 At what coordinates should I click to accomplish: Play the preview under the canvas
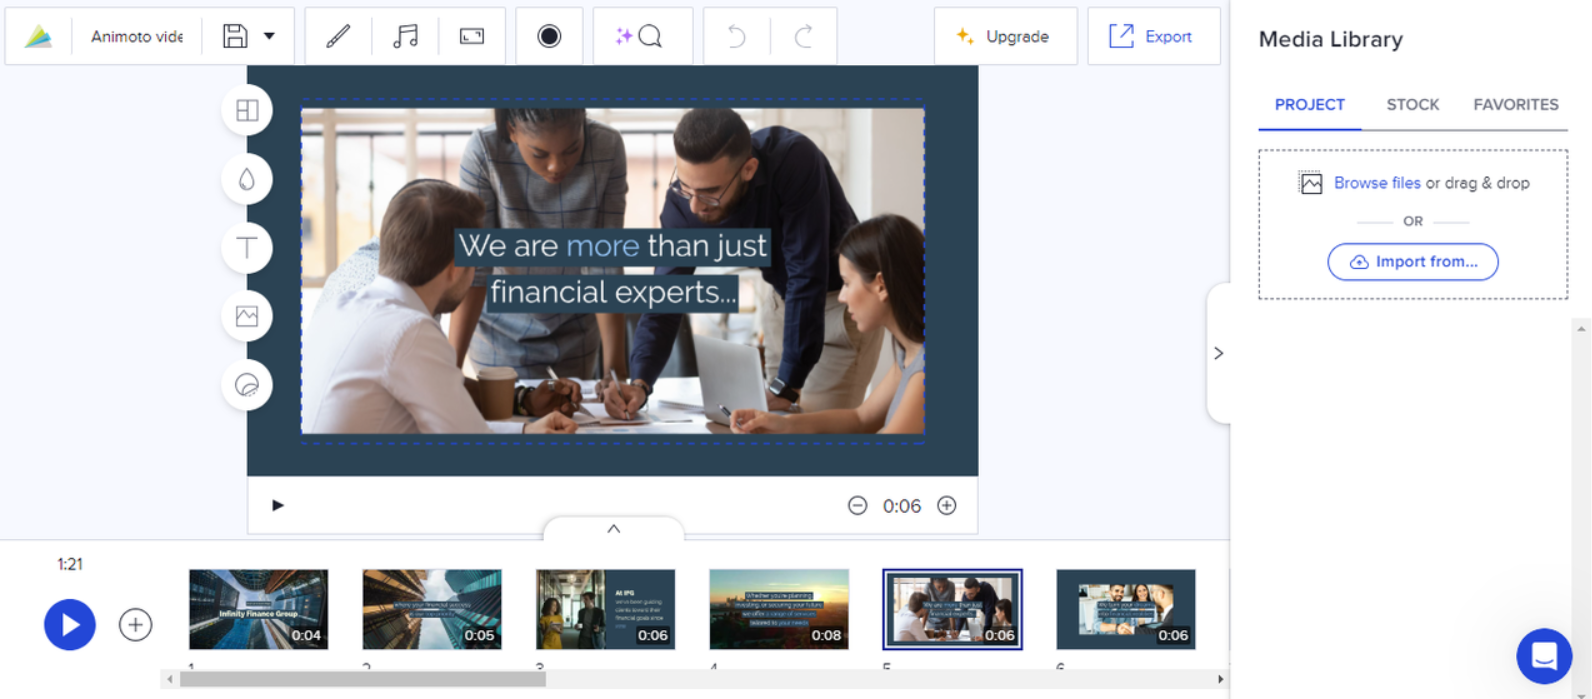[278, 505]
